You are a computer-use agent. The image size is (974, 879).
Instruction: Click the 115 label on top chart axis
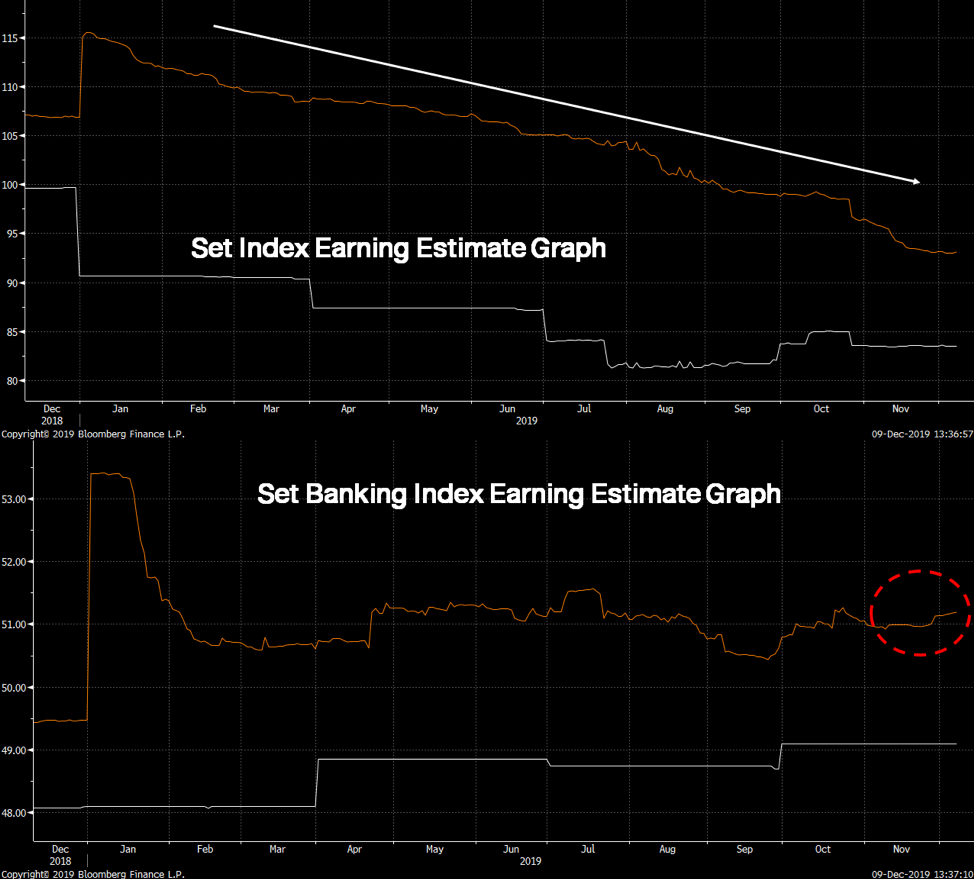pyautogui.click(x=12, y=38)
